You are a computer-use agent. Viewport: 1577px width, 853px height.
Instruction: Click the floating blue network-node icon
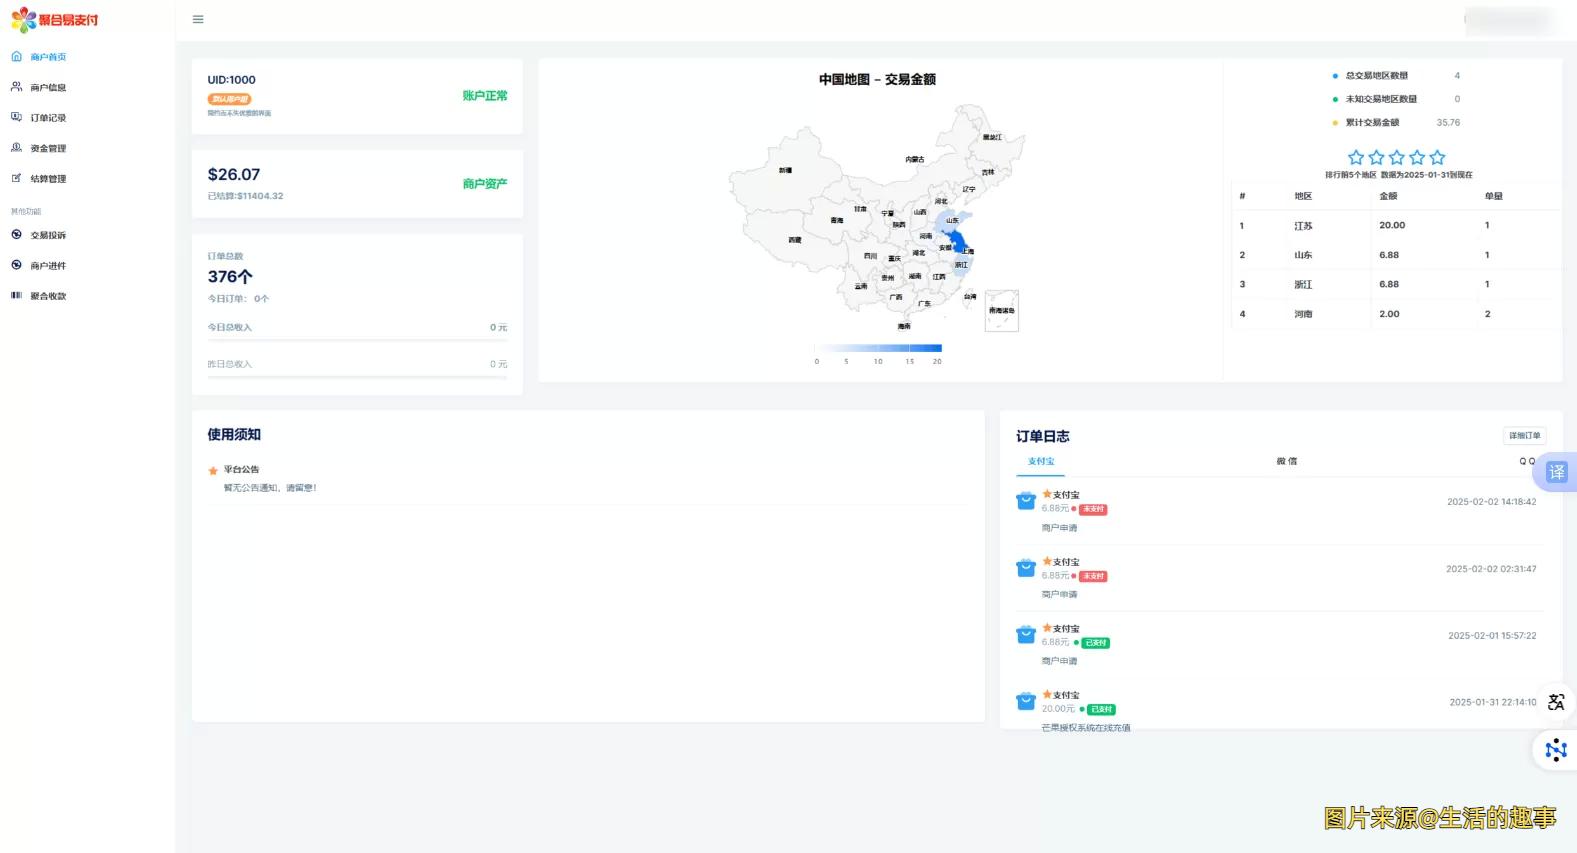pyautogui.click(x=1555, y=750)
